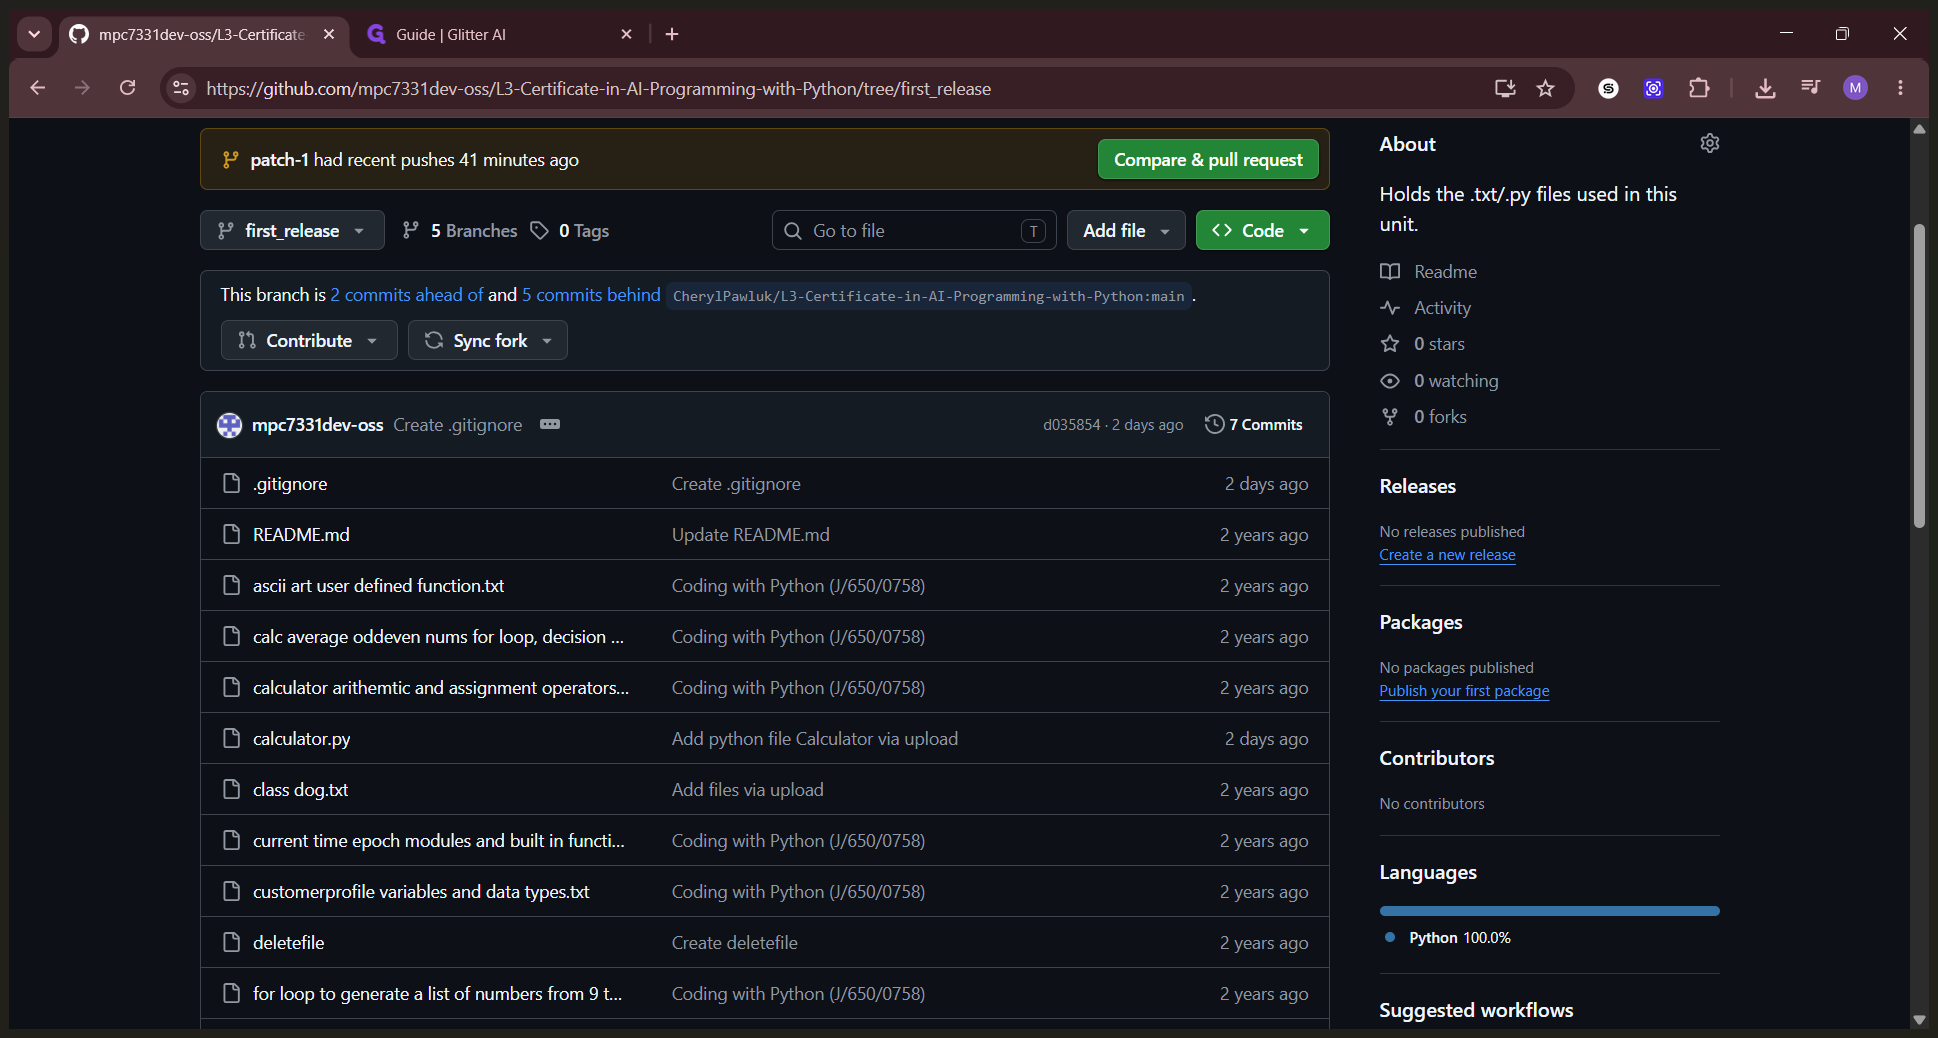Open the media control icon in toolbar
Viewport: 1938px width, 1038px height.
point(1810,88)
